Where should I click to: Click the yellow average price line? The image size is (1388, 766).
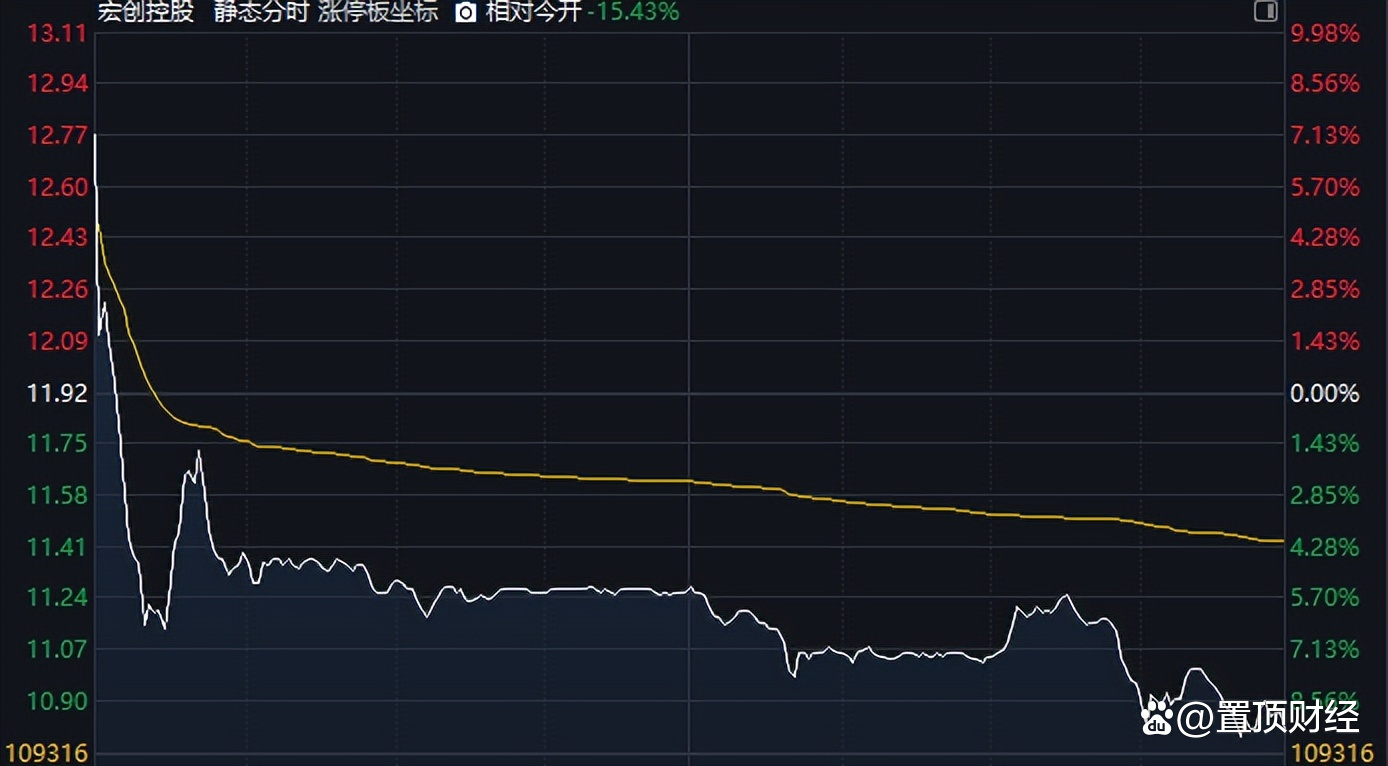pos(600,479)
